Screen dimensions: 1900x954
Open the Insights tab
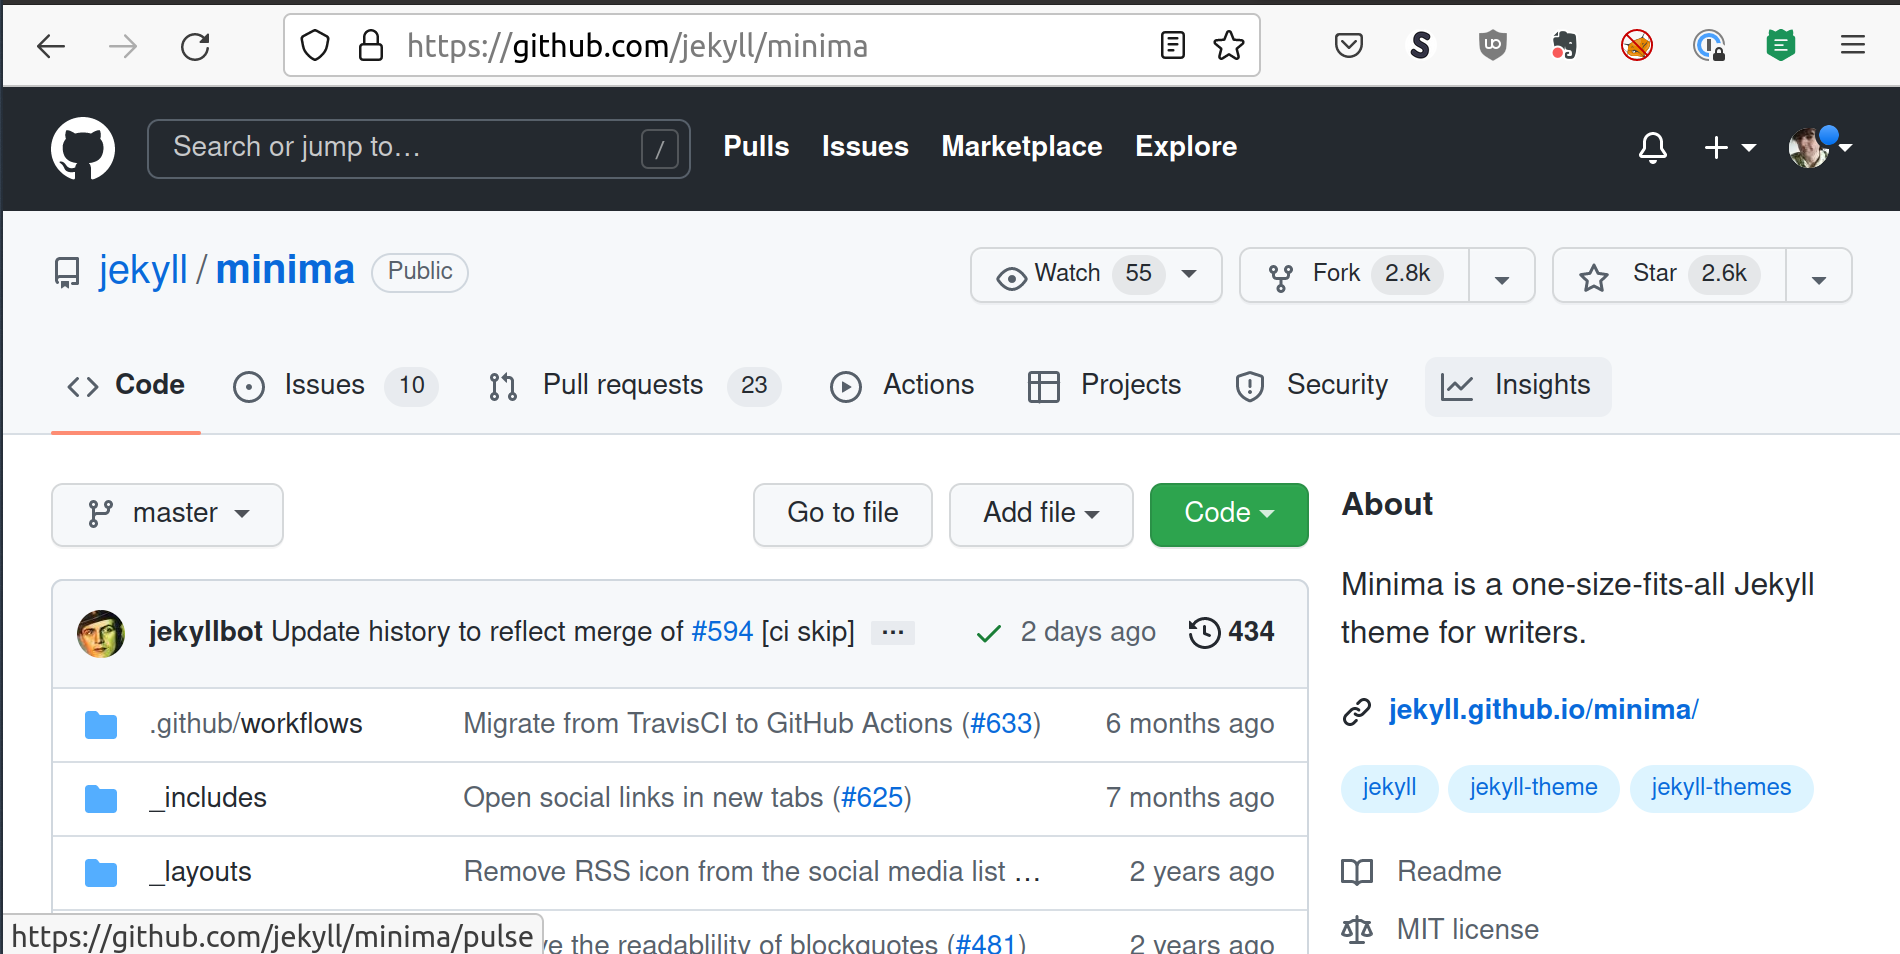click(1517, 386)
